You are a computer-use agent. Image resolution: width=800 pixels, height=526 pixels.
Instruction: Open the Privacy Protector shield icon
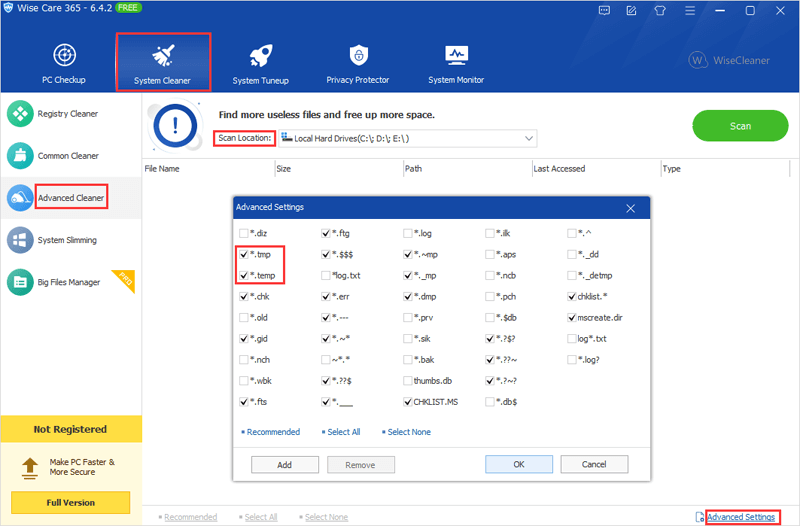(x=359, y=55)
